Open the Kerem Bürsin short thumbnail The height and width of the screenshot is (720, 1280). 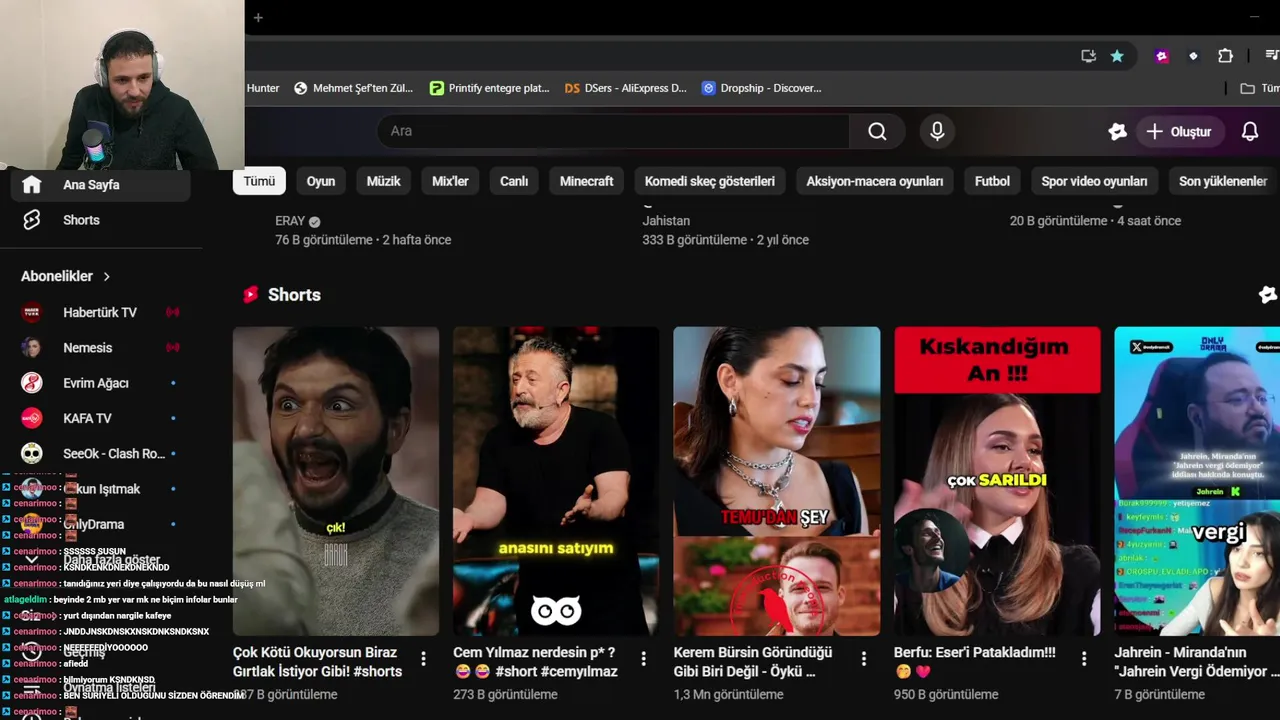point(777,481)
